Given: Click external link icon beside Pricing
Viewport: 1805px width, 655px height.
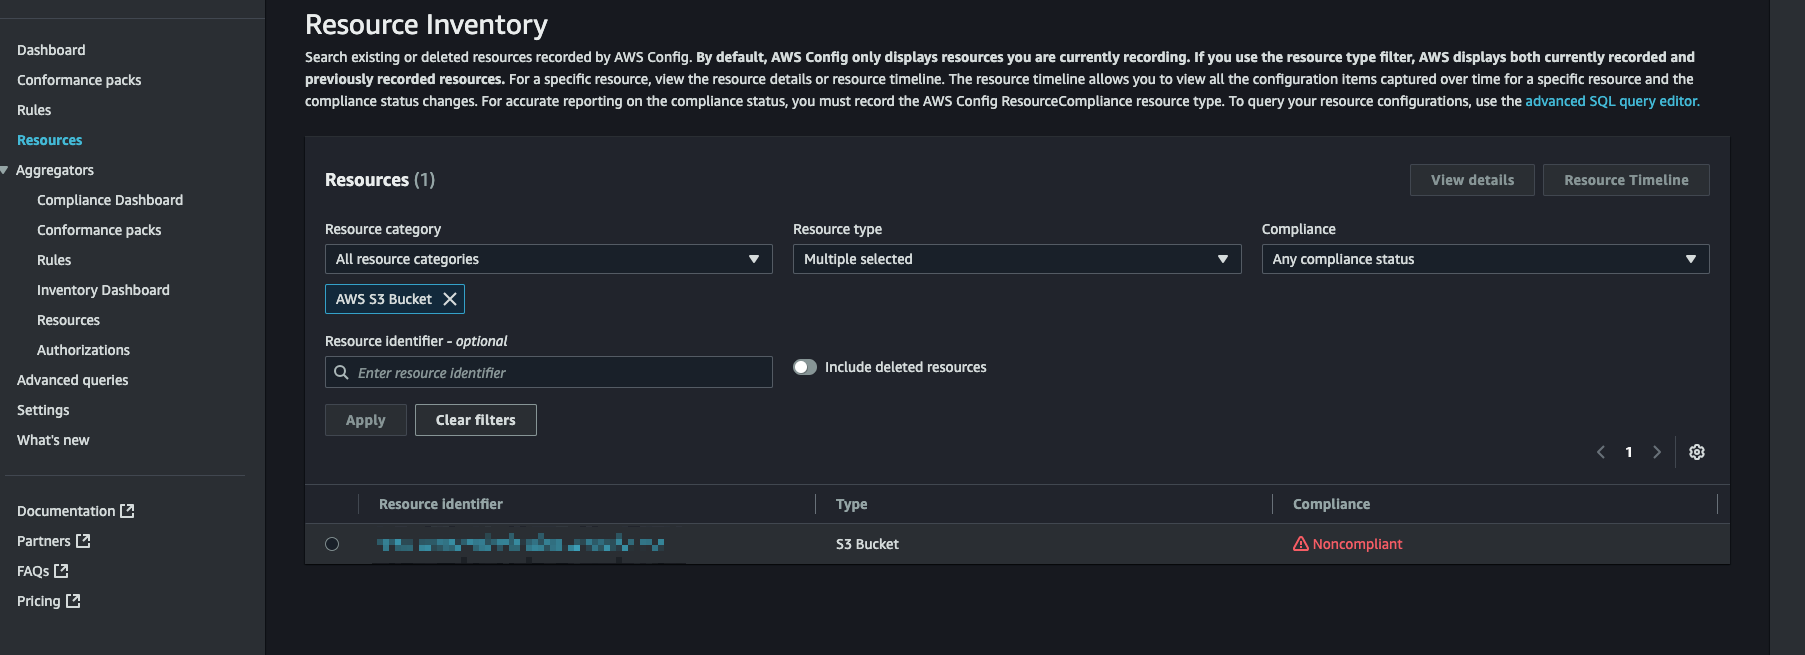Looking at the screenshot, I should point(73,601).
